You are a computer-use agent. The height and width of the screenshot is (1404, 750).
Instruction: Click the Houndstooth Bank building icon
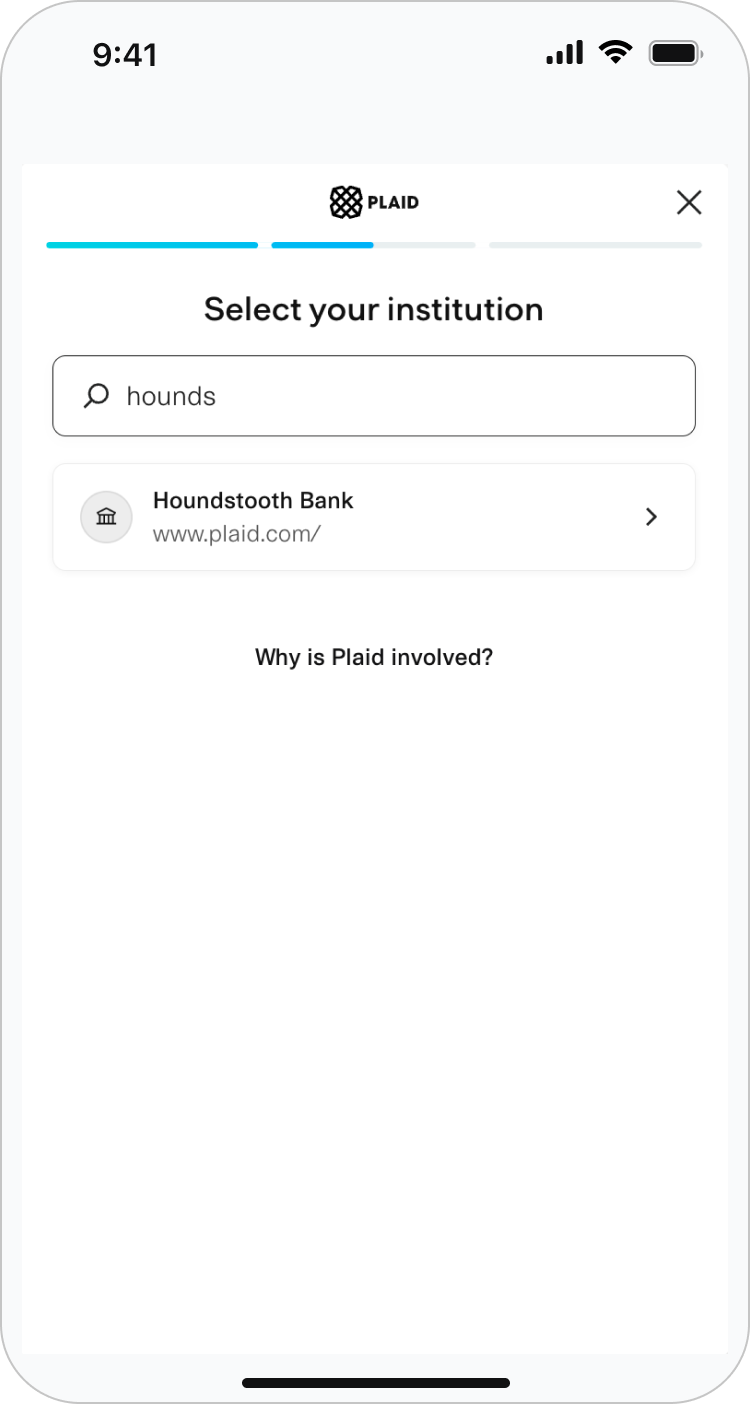tap(106, 517)
